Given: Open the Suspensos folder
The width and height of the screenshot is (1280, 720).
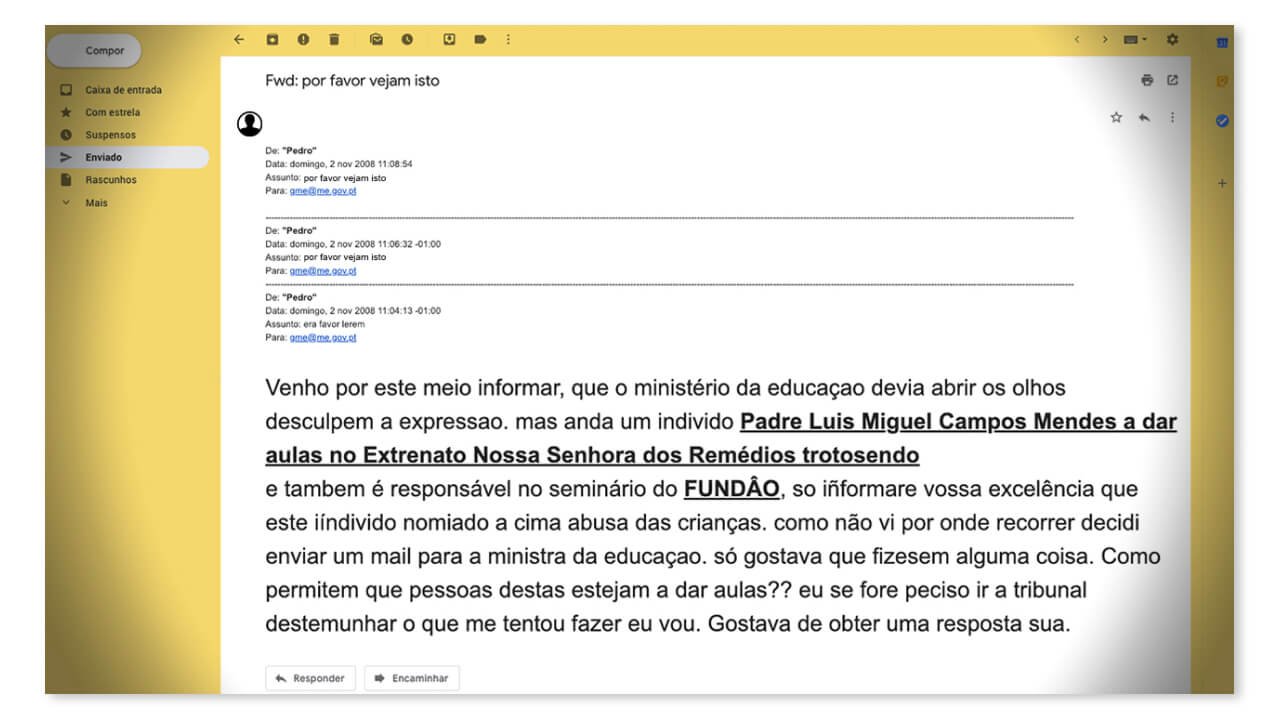Looking at the screenshot, I should point(110,135).
